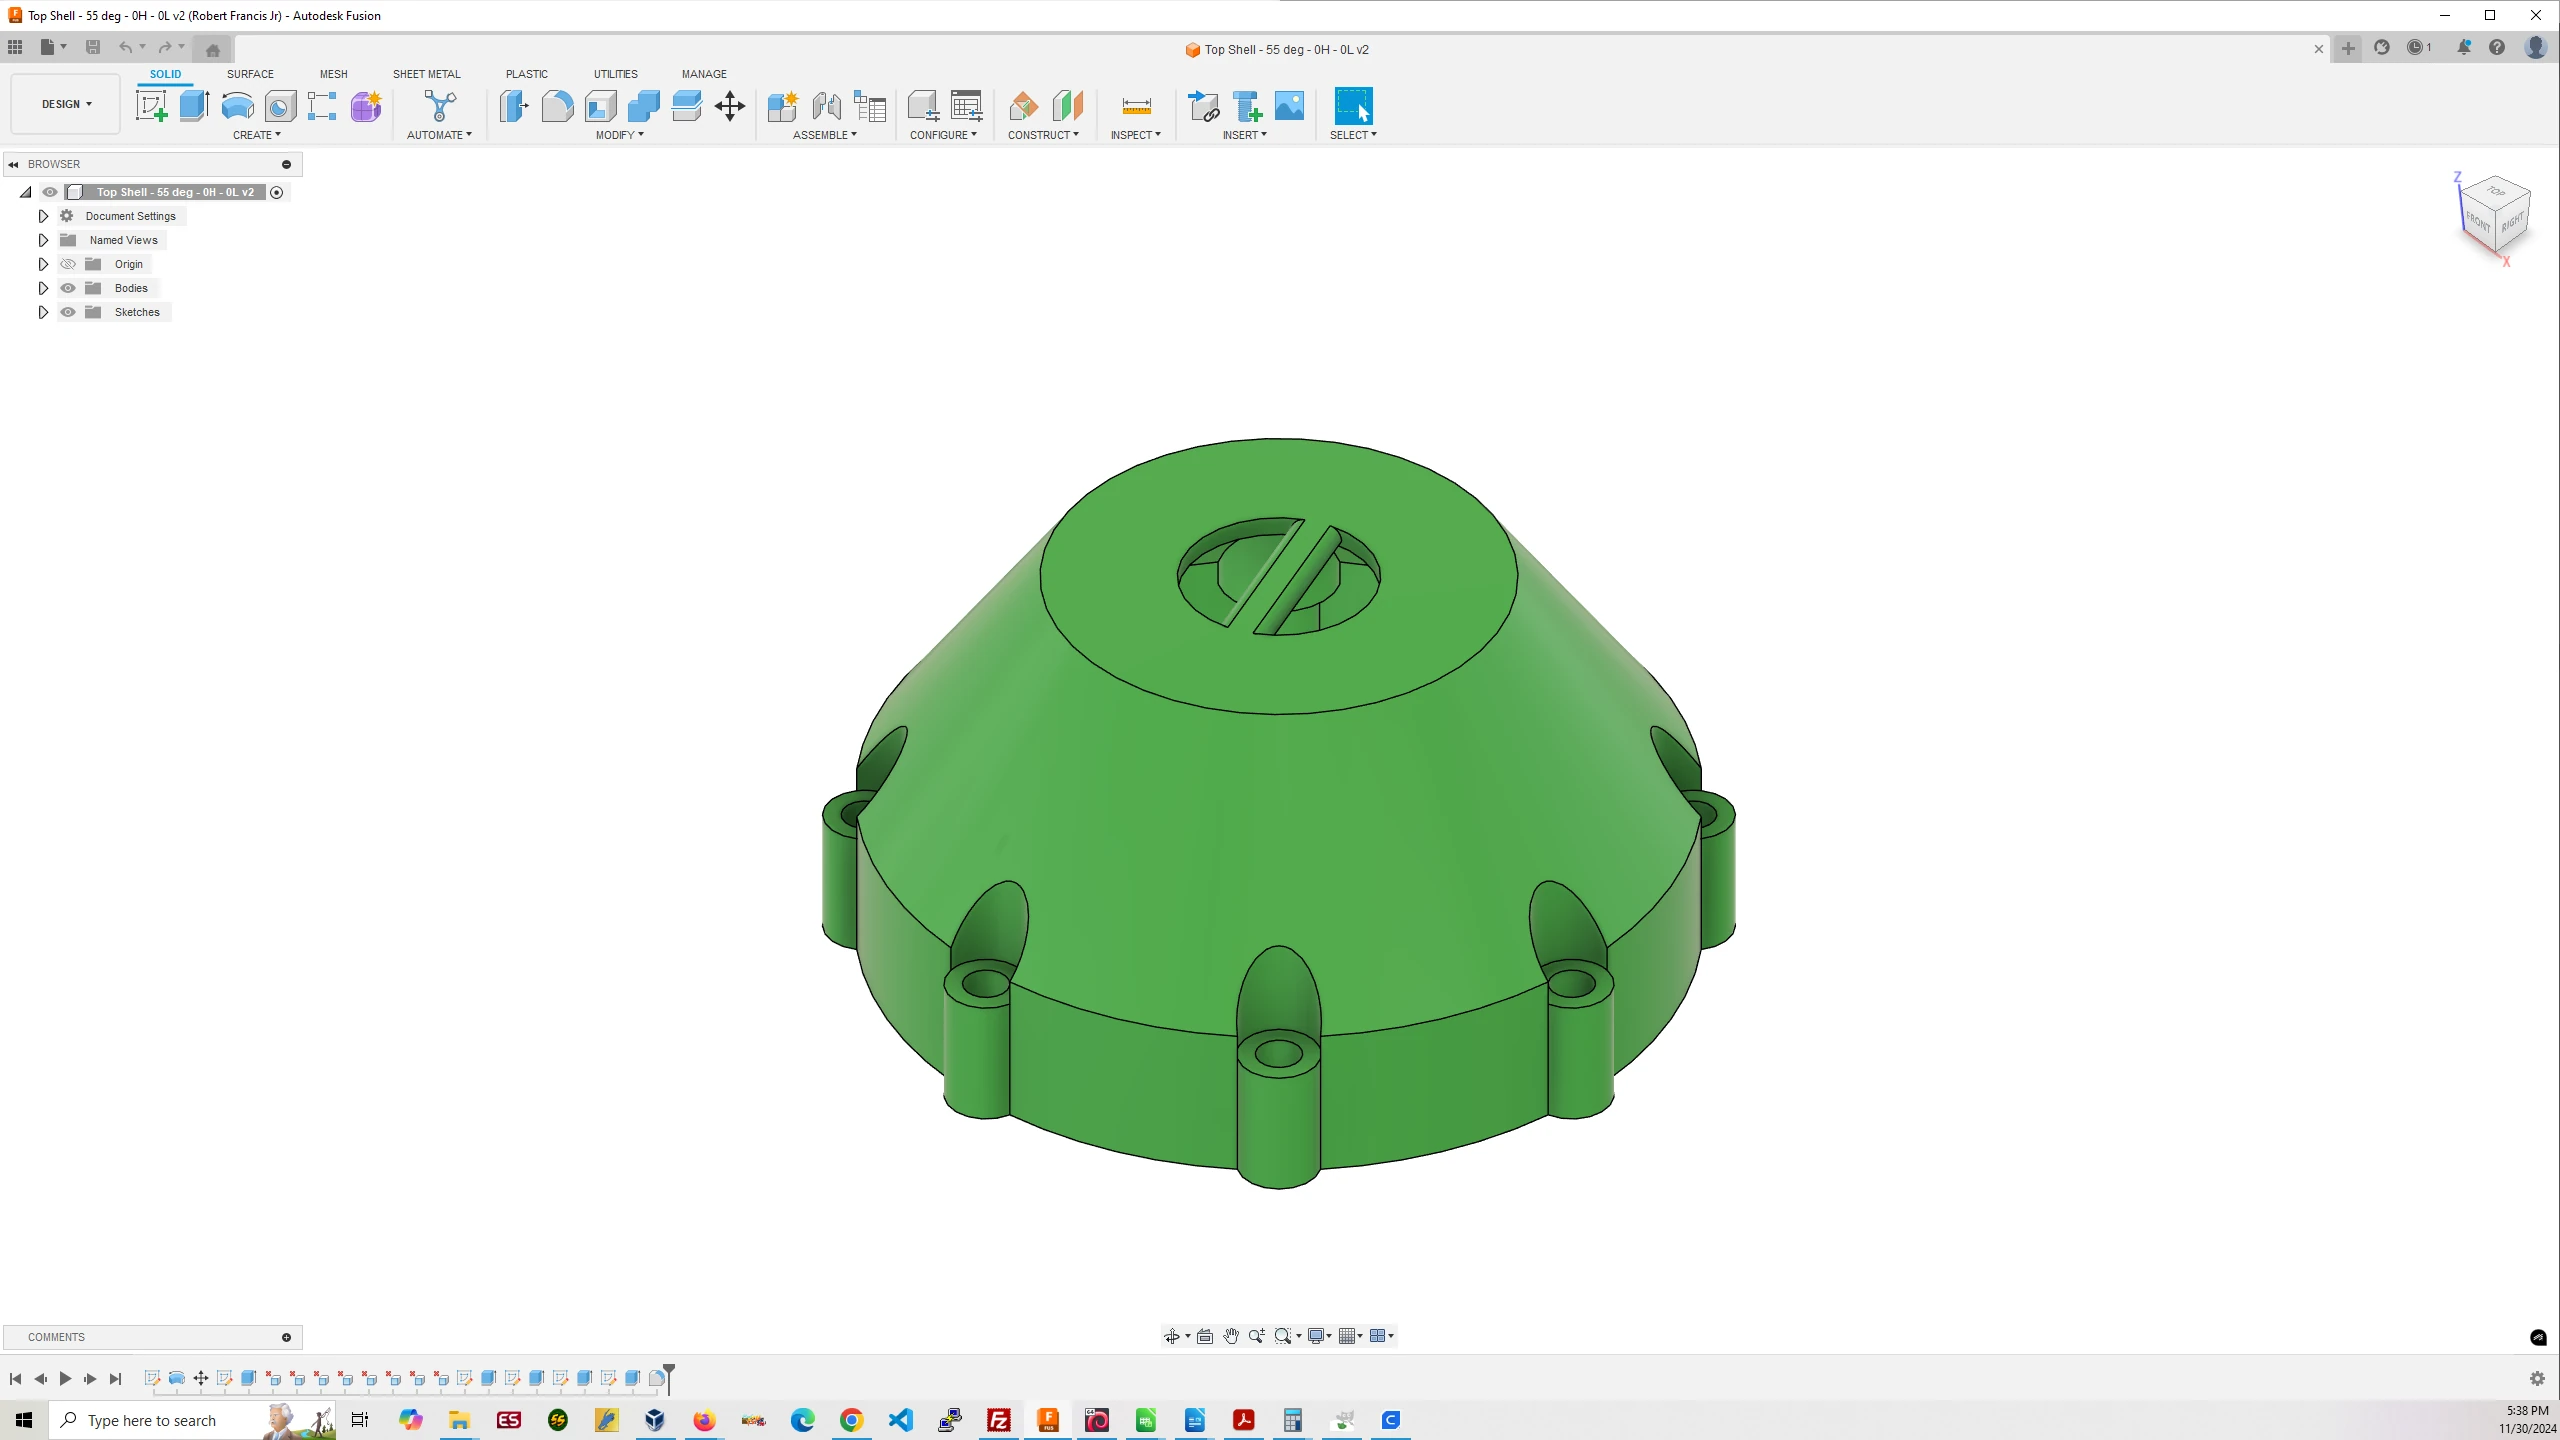Click the Inspect measurement tool
The height and width of the screenshot is (1440, 2560).
1136,105
